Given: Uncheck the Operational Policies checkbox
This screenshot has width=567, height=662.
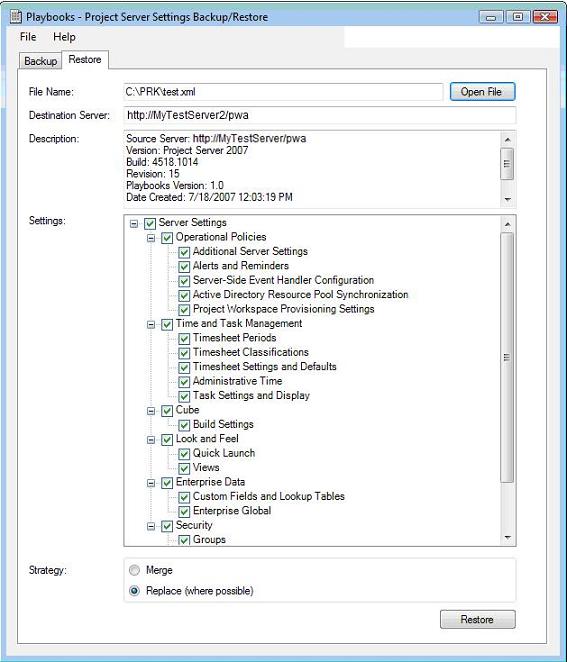Looking at the screenshot, I should point(167,238).
